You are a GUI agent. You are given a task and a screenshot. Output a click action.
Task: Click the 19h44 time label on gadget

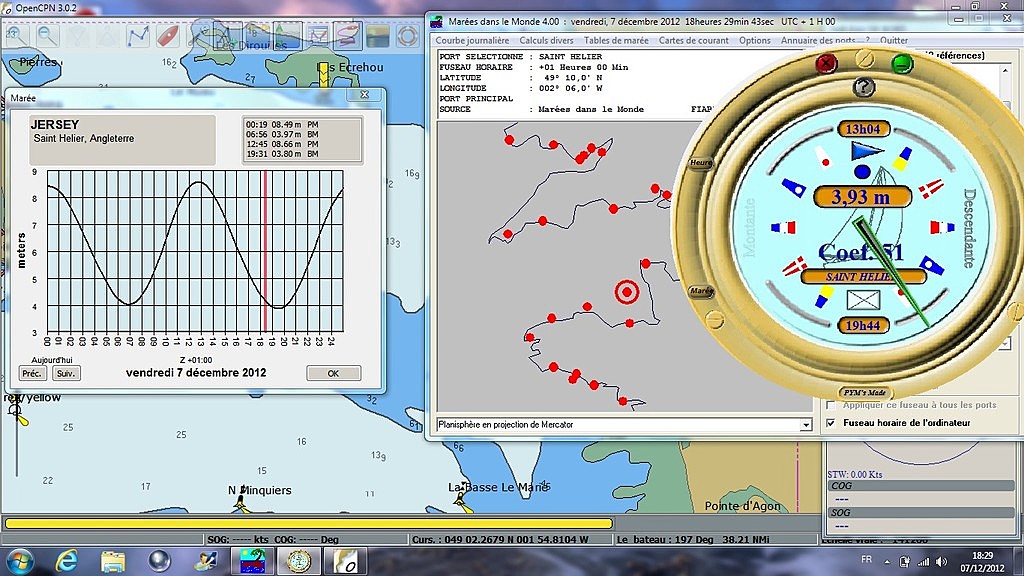tap(863, 325)
